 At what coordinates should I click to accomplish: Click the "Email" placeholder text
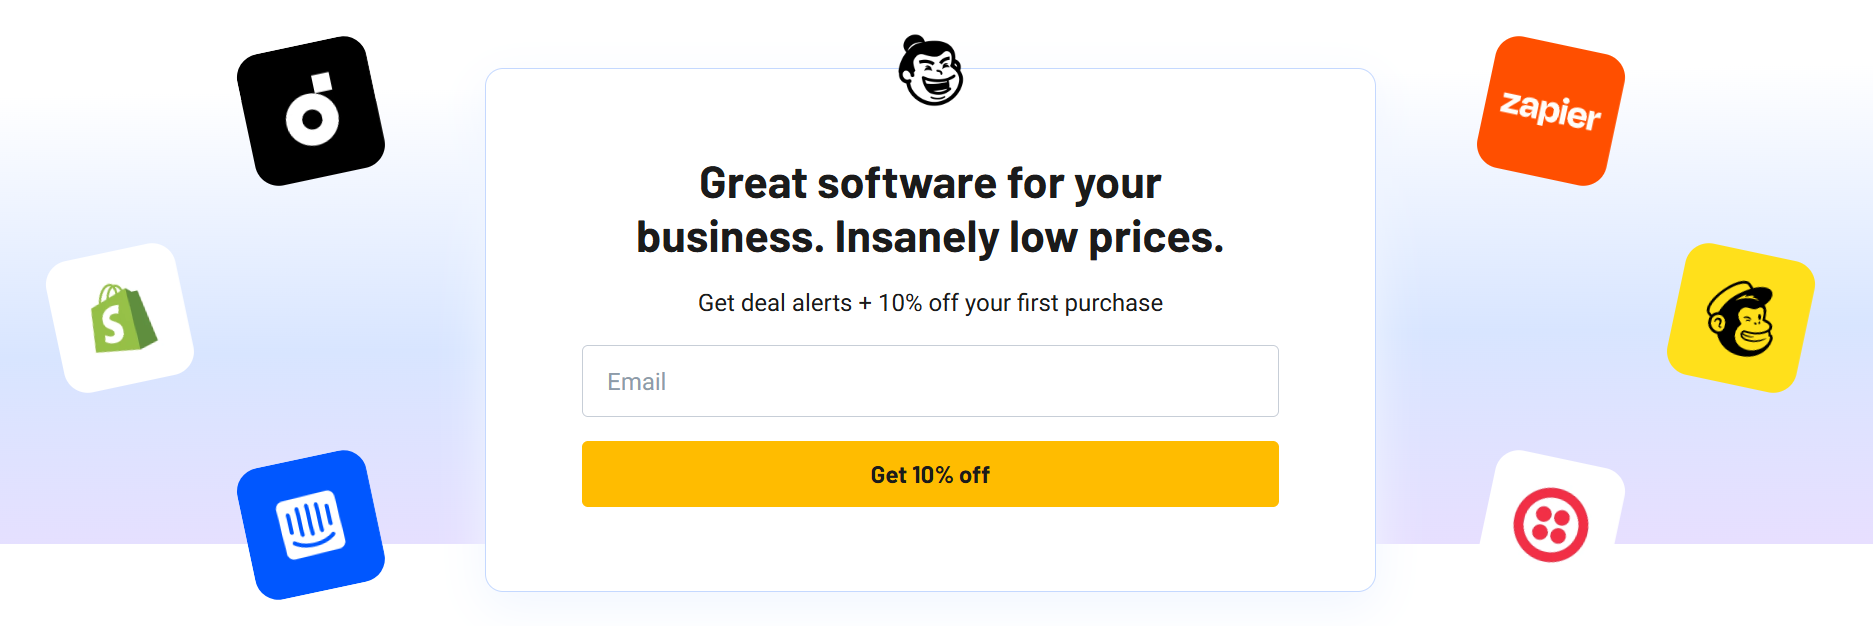coord(637,382)
